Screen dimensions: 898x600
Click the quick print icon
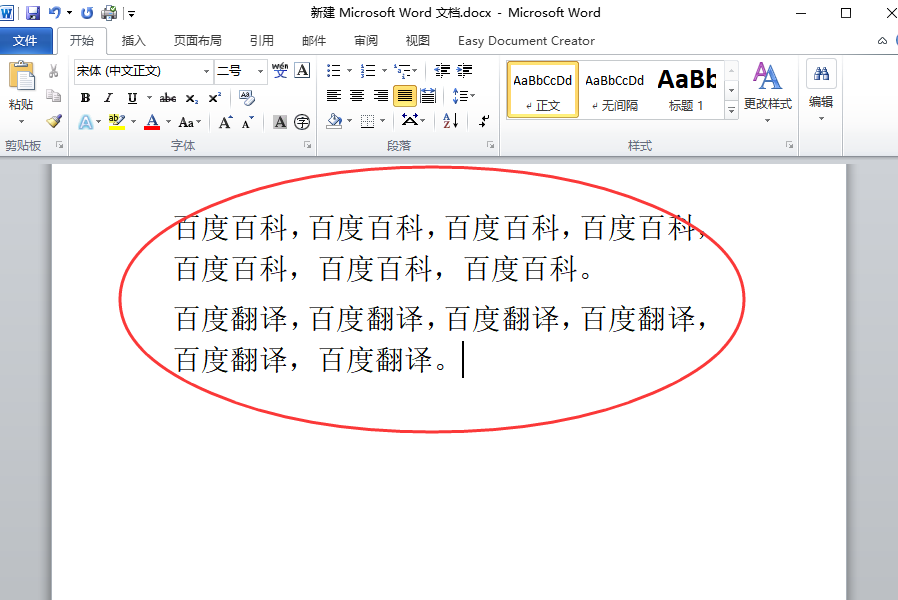pos(109,13)
